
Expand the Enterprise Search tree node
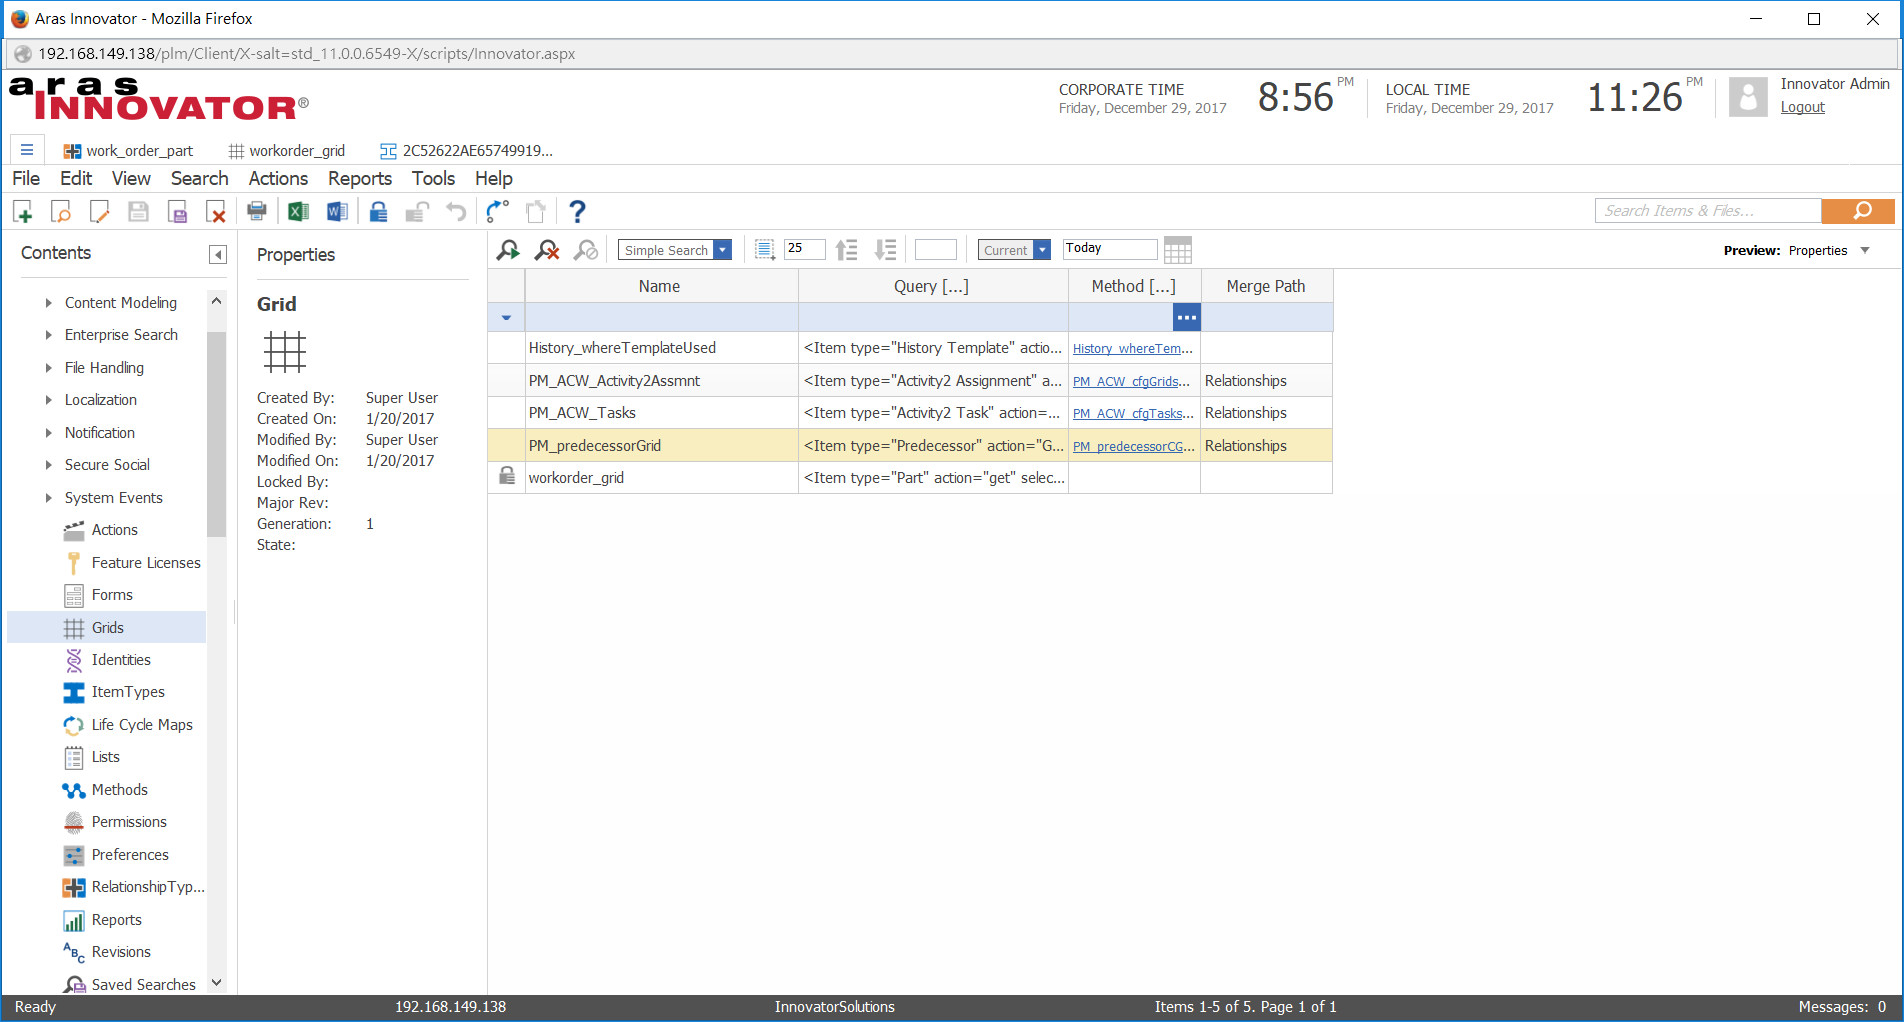click(48, 335)
